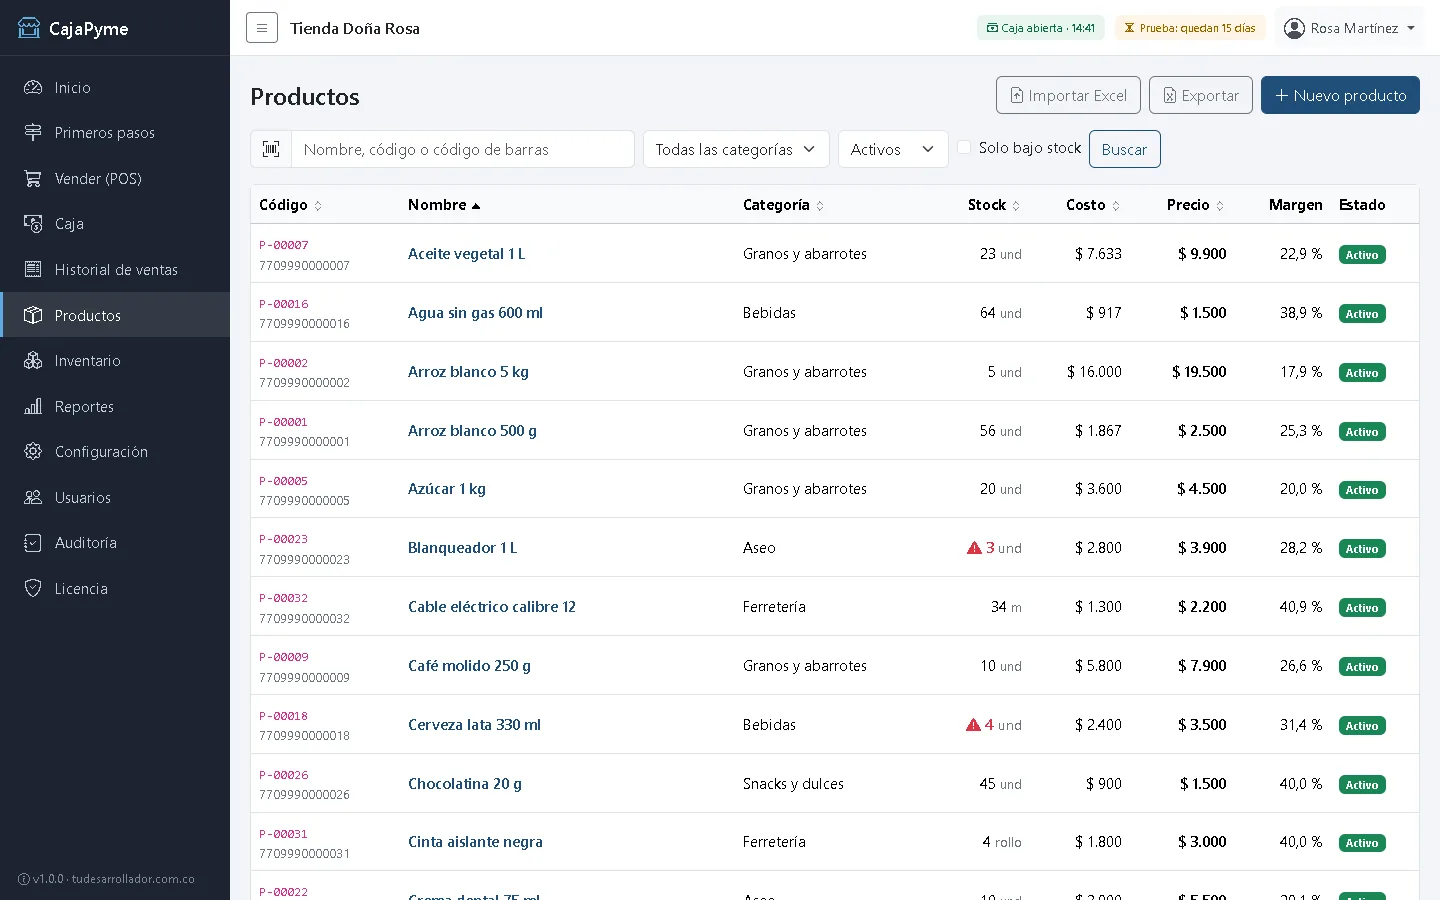The width and height of the screenshot is (1440, 900).
Task: Open Rosa Martínez user dropdown
Action: (1349, 28)
